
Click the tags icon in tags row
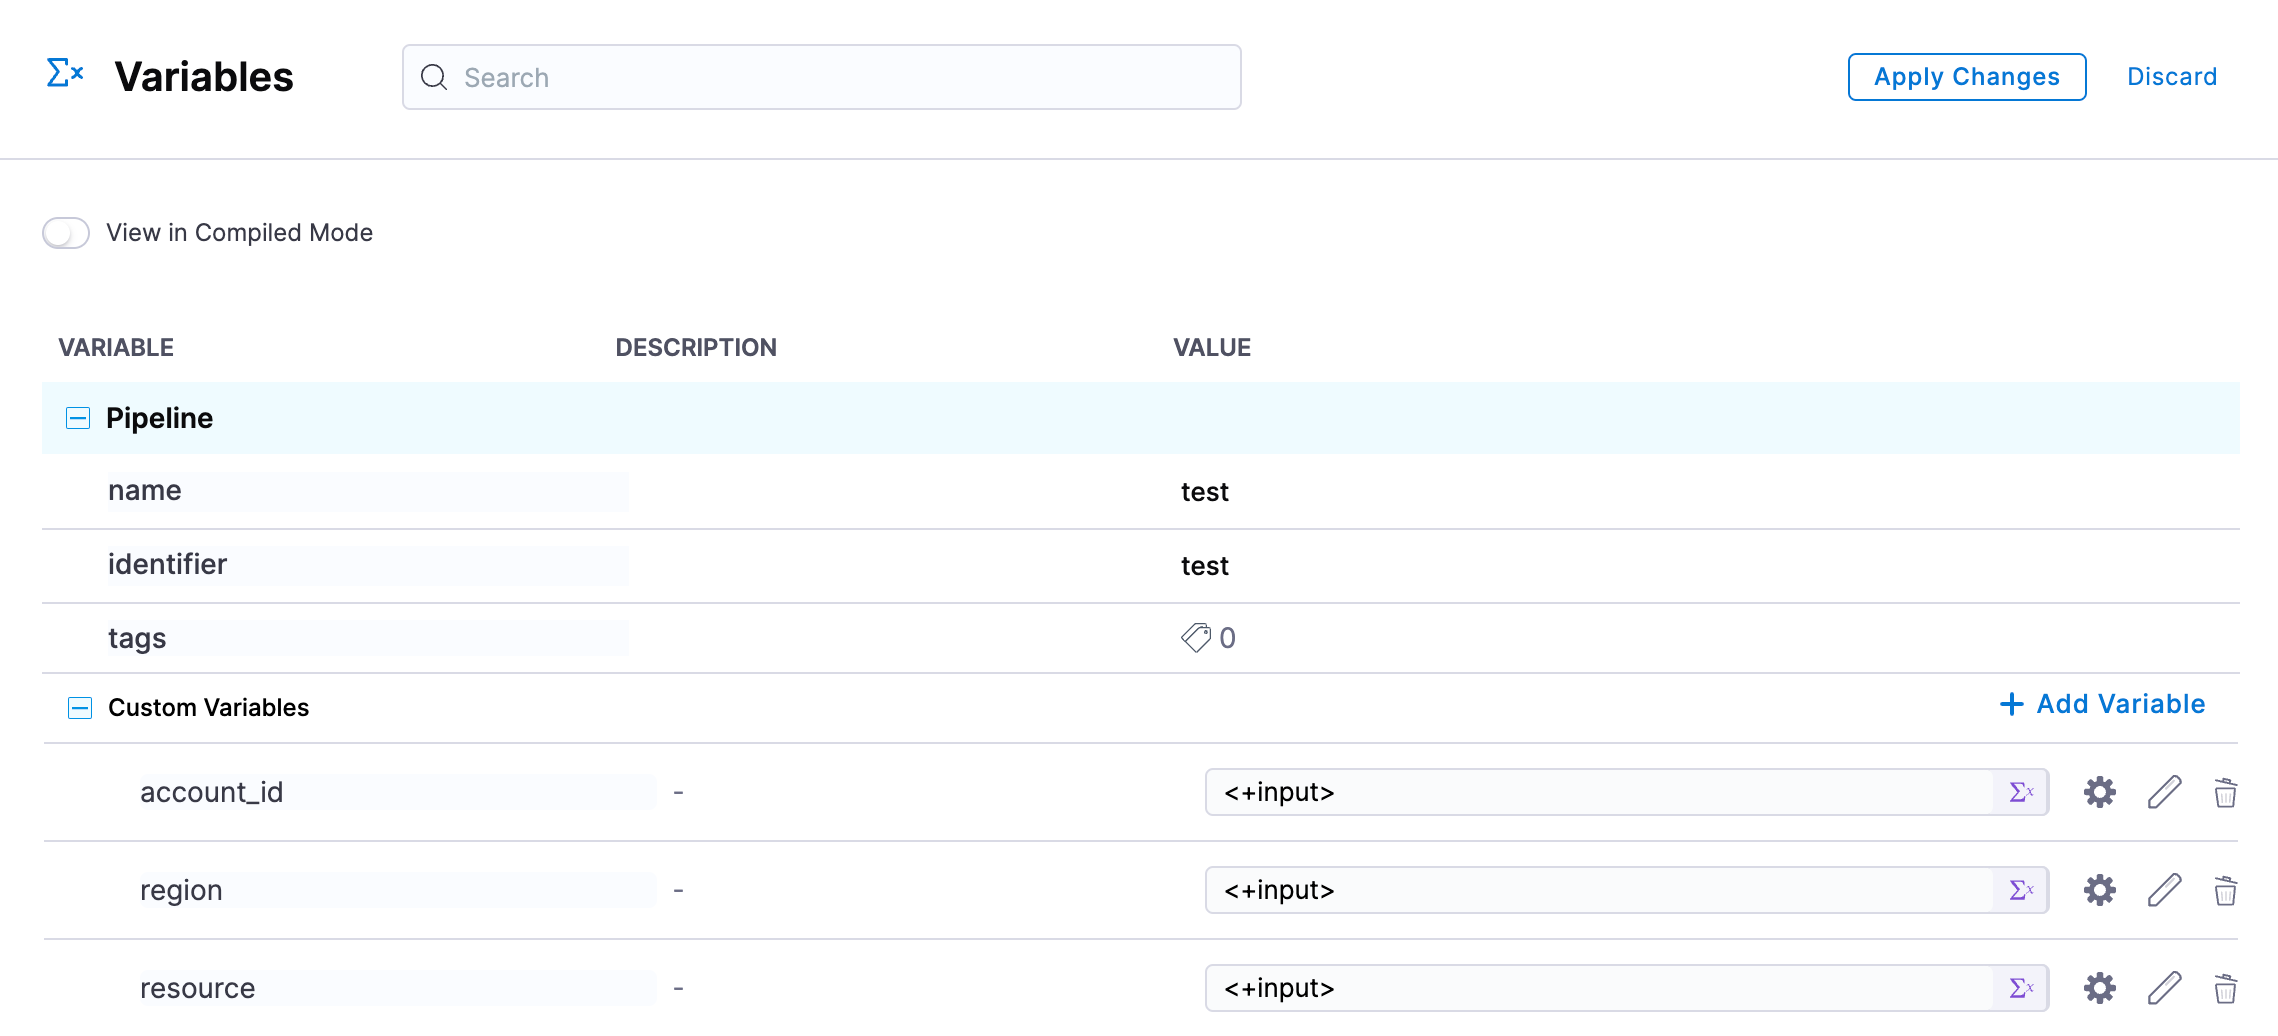1196,638
